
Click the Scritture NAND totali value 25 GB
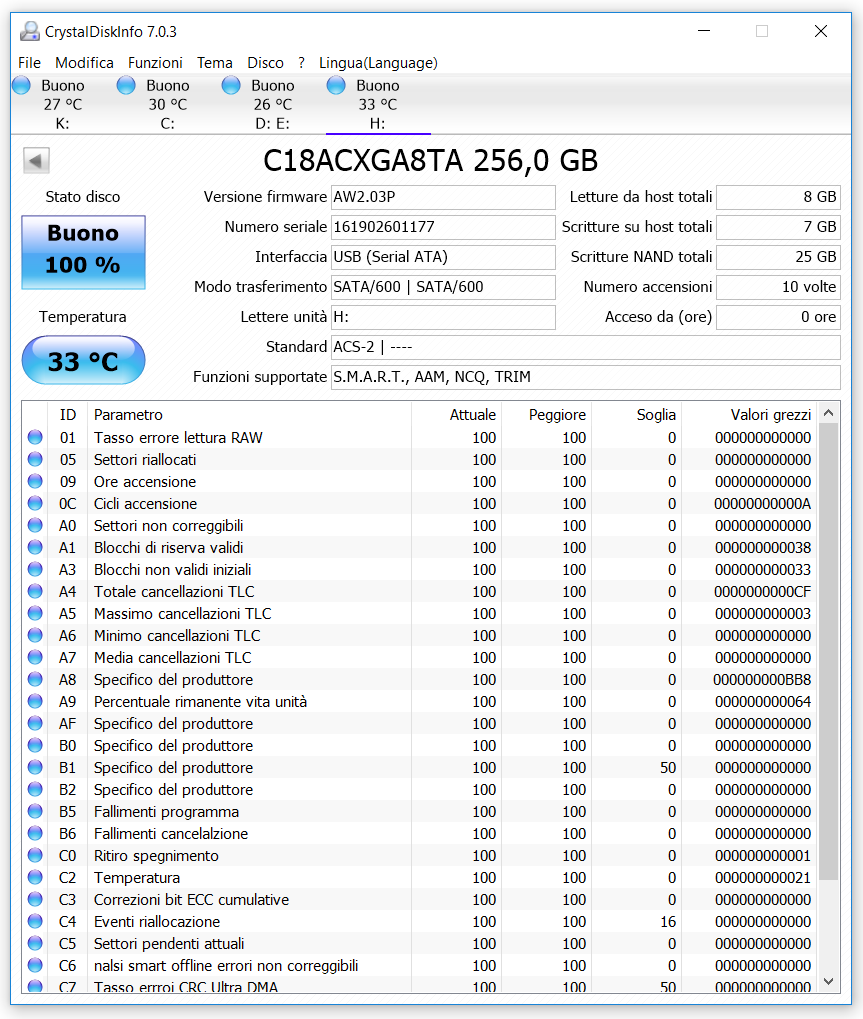click(x=779, y=257)
